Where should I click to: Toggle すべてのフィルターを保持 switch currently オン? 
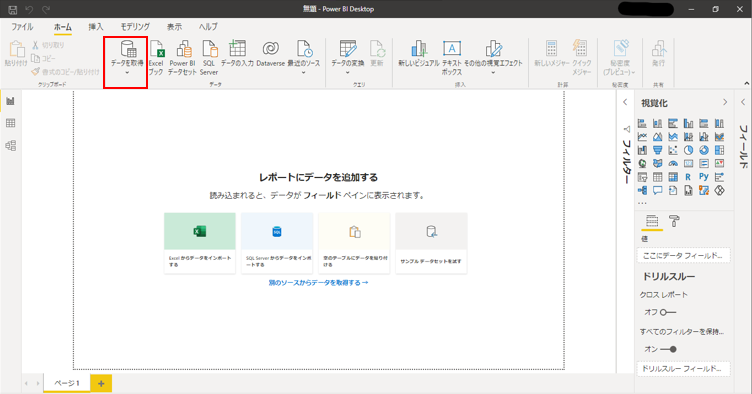click(668, 349)
